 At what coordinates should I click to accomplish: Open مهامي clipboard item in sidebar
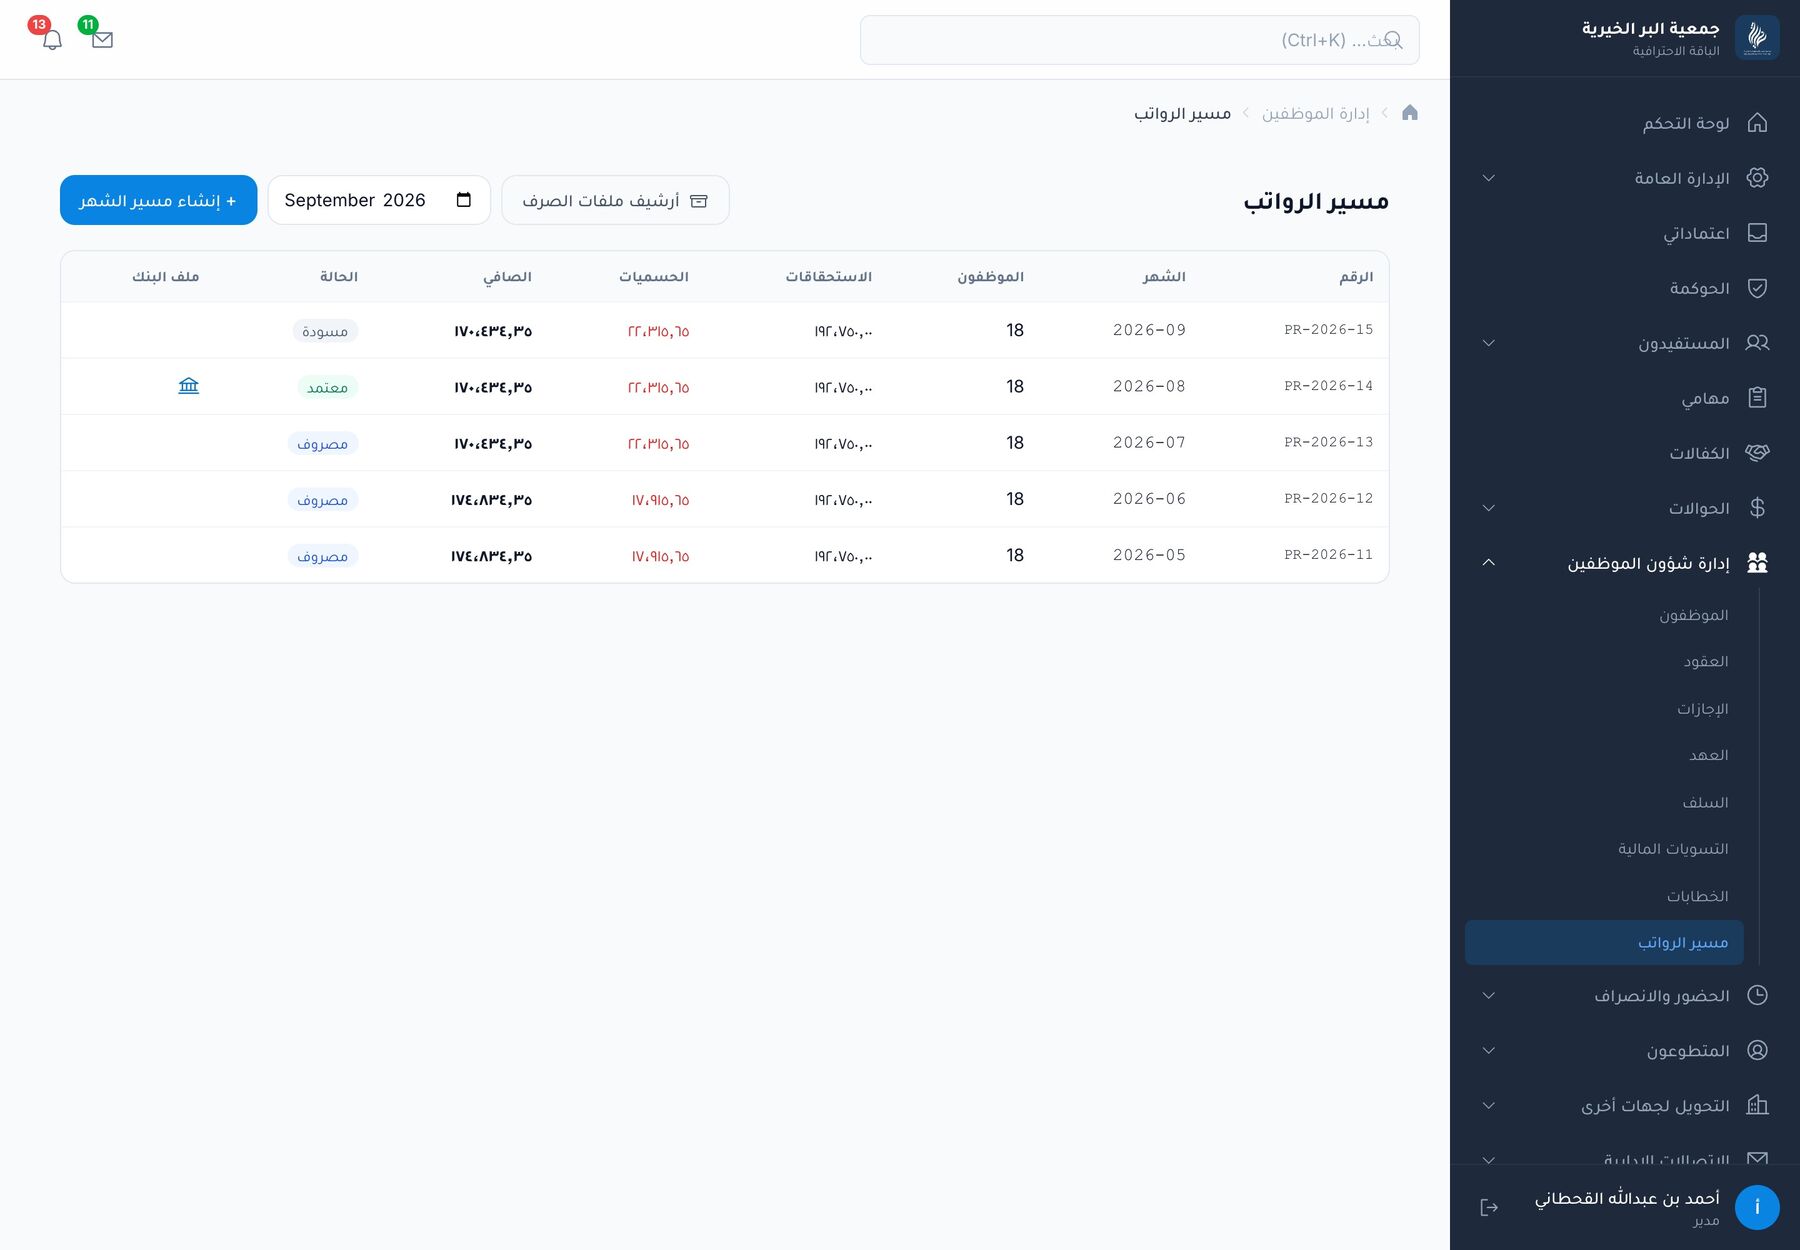[x=1604, y=398]
